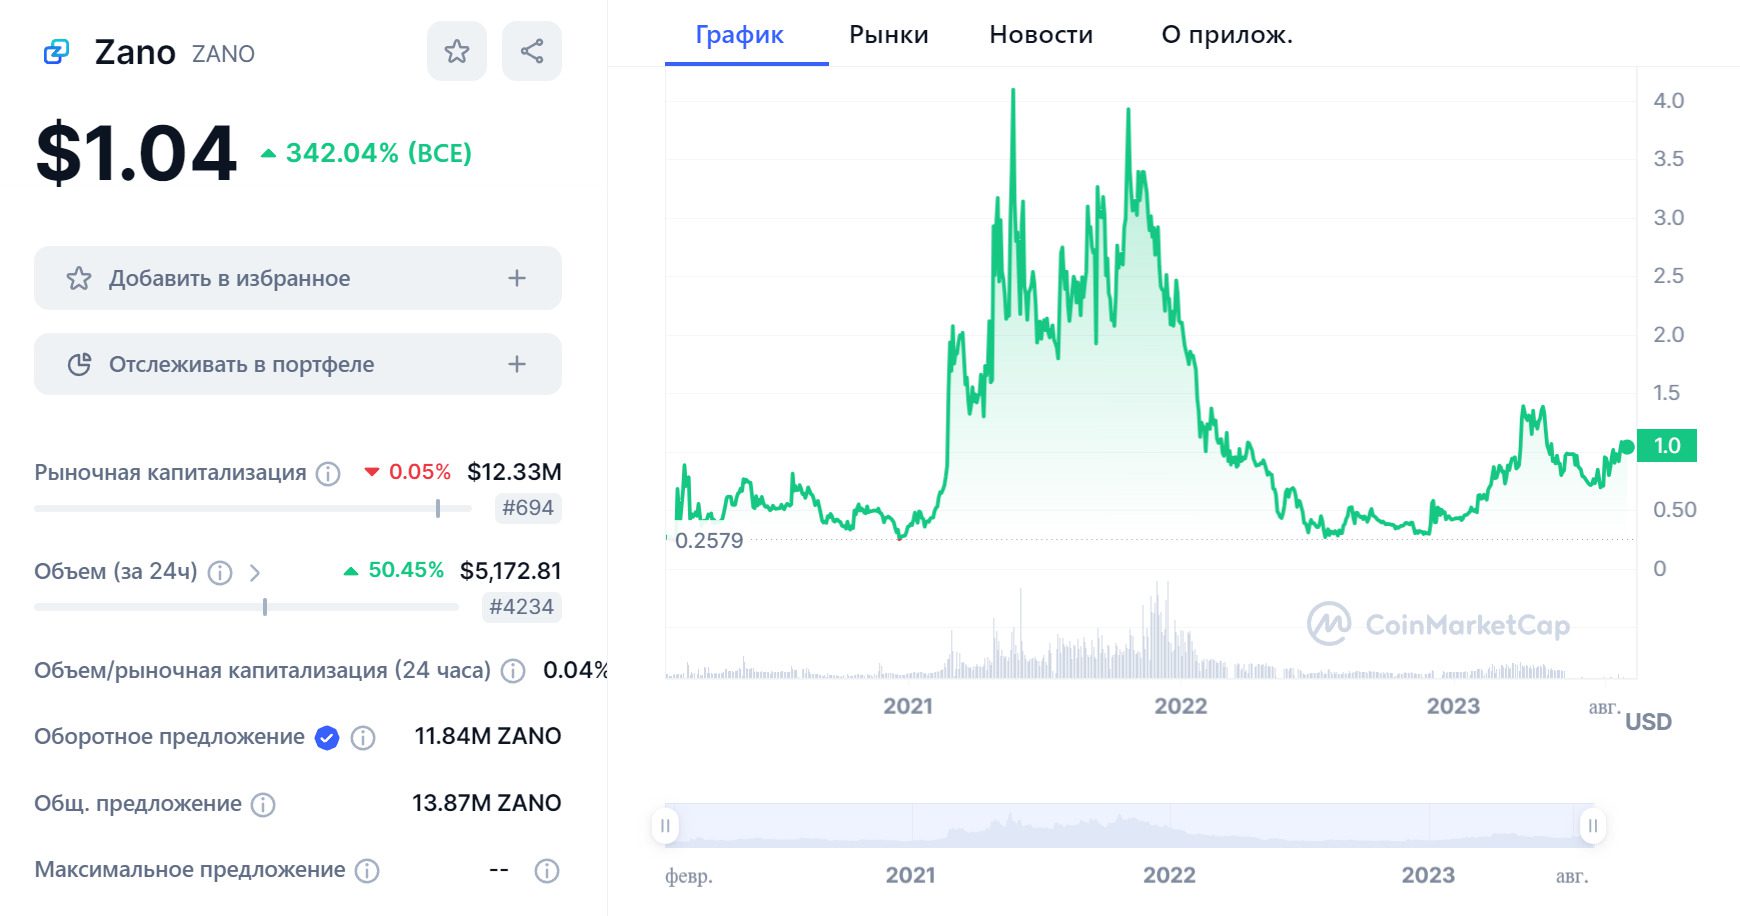The image size is (1740, 916).
Task: Open info icon next to Объем (за 24ч)
Action: click(x=220, y=572)
